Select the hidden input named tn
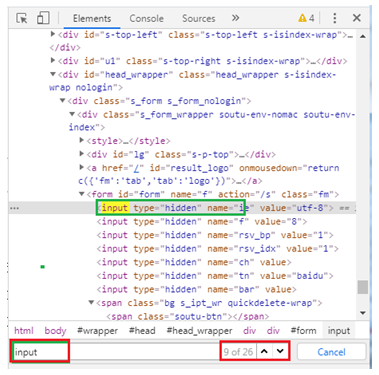 [215, 276]
